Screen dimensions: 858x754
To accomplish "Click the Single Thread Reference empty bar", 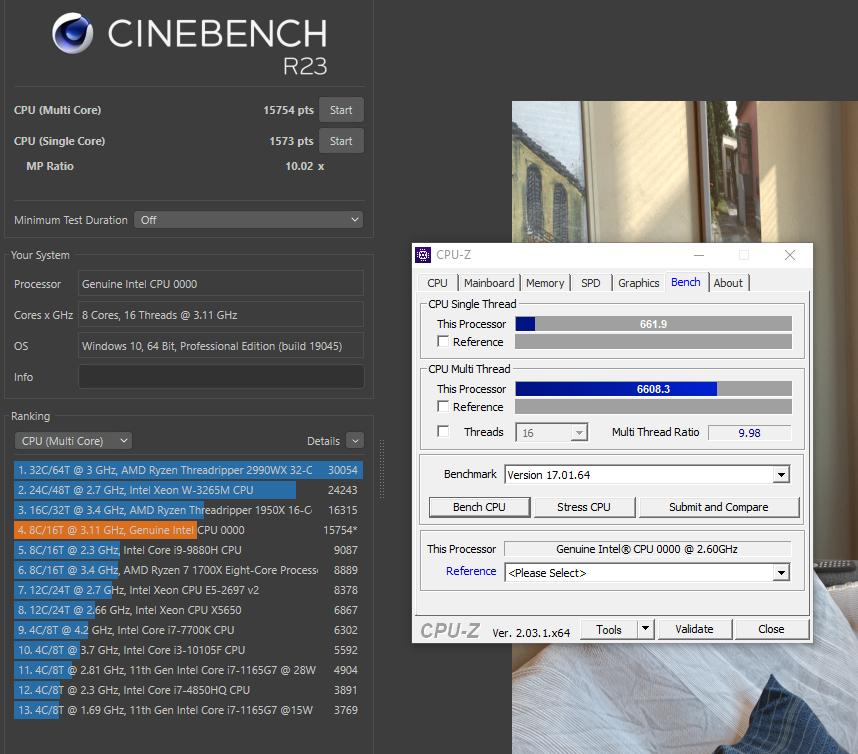I will tap(653, 341).
